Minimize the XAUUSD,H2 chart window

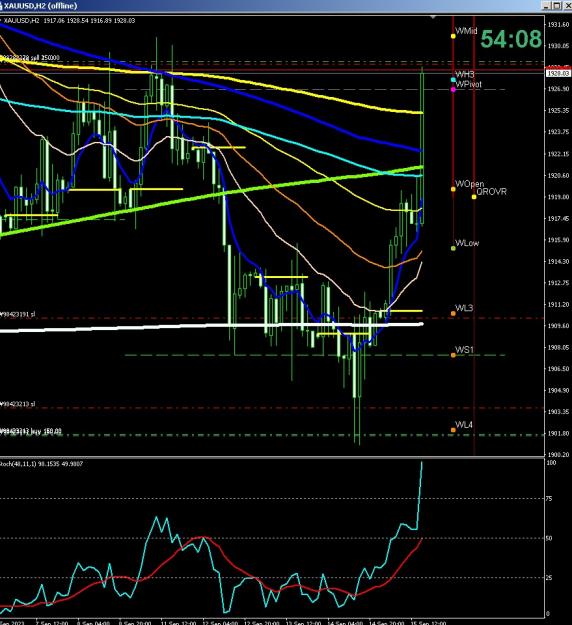(x=547, y=6)
